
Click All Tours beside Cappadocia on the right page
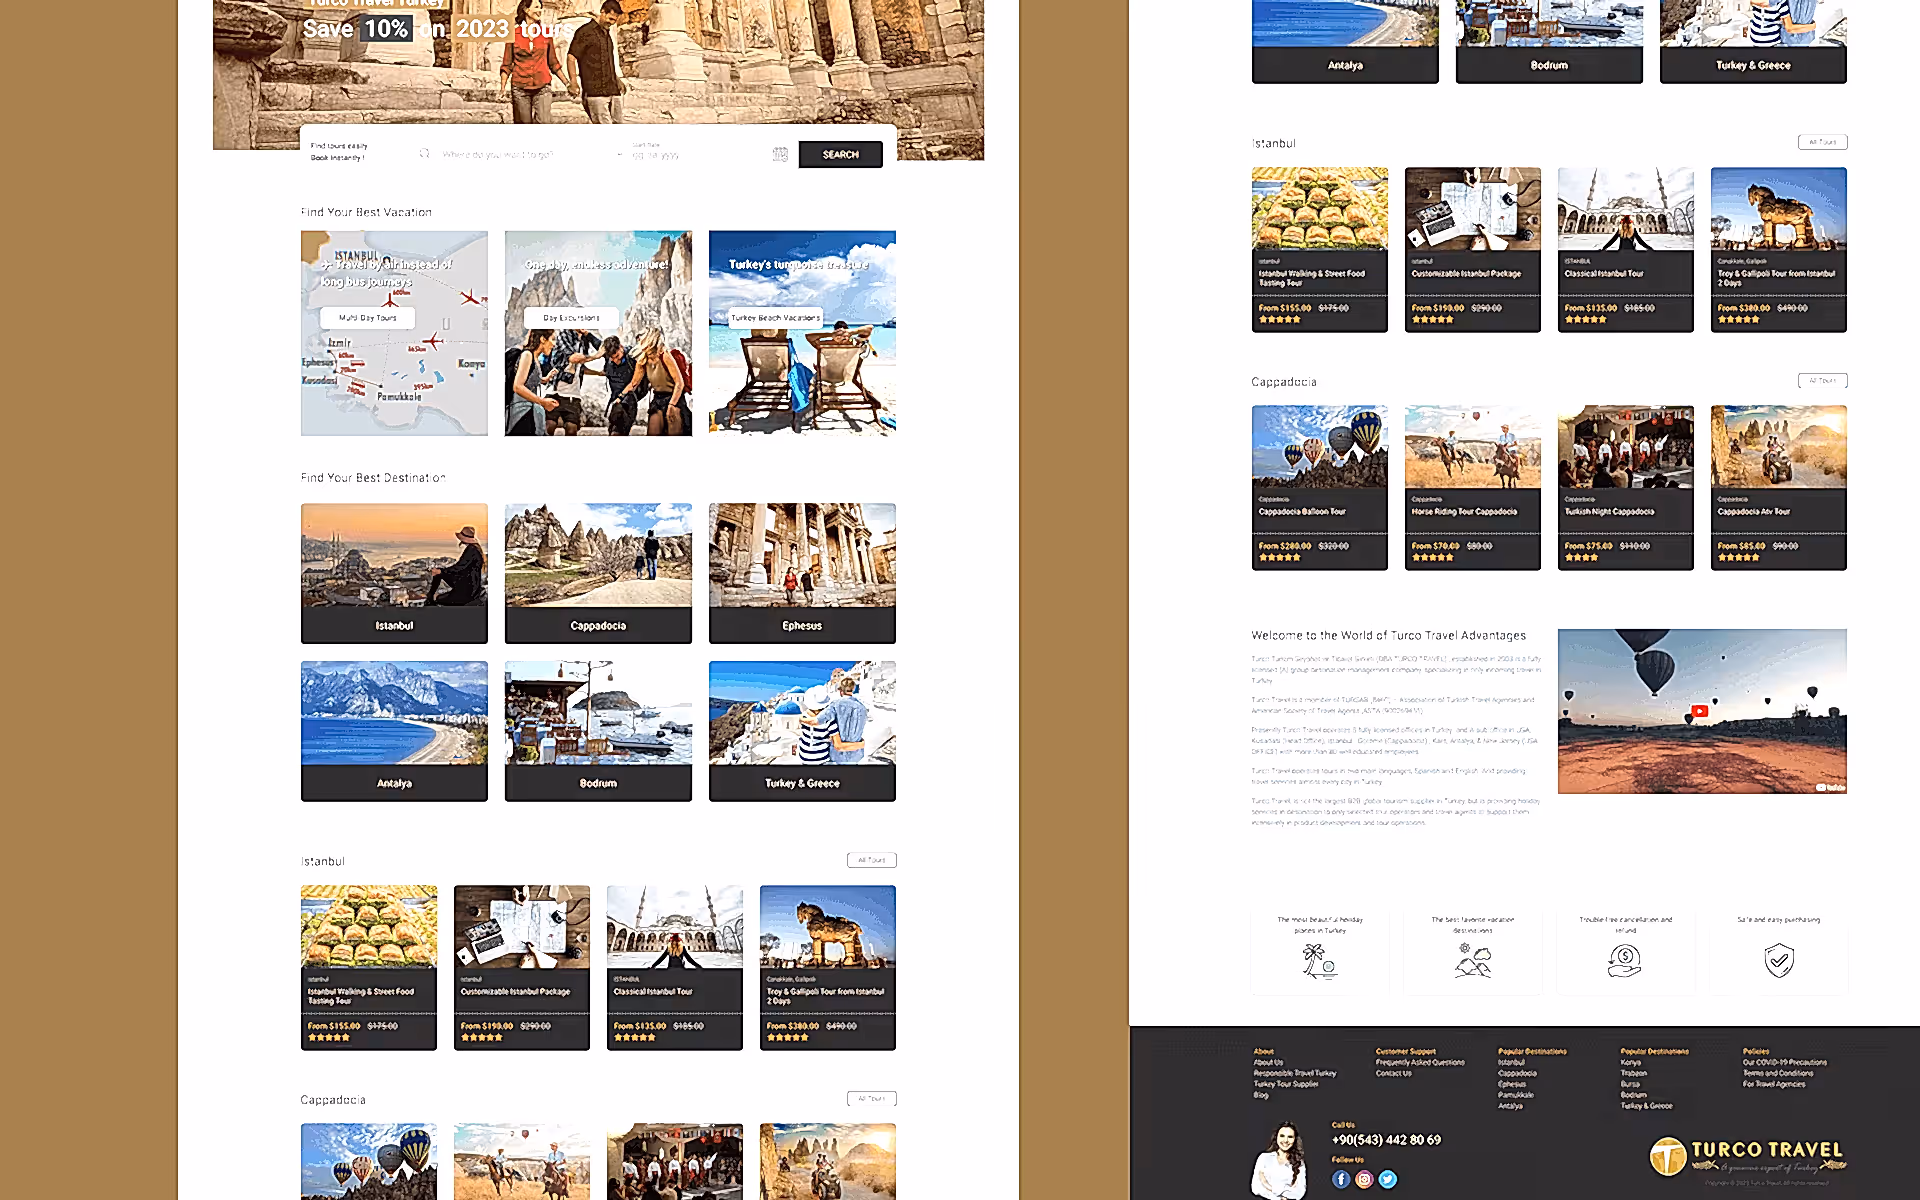pos(1822,380)
